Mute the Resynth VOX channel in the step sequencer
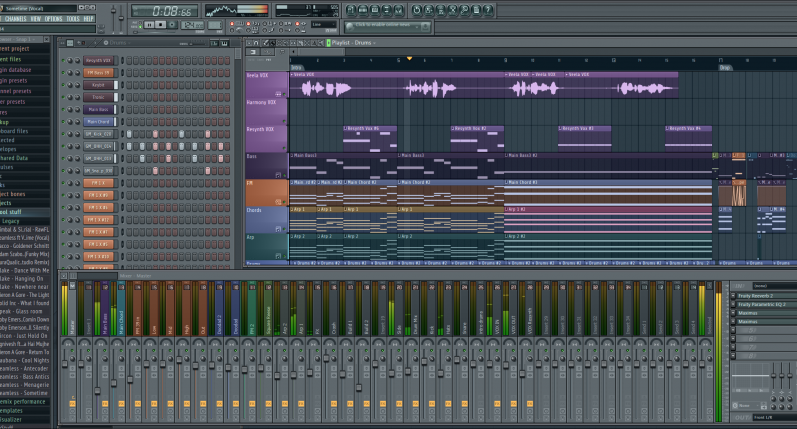This screenshot has height=429, width=797. (x=63, y=60)
